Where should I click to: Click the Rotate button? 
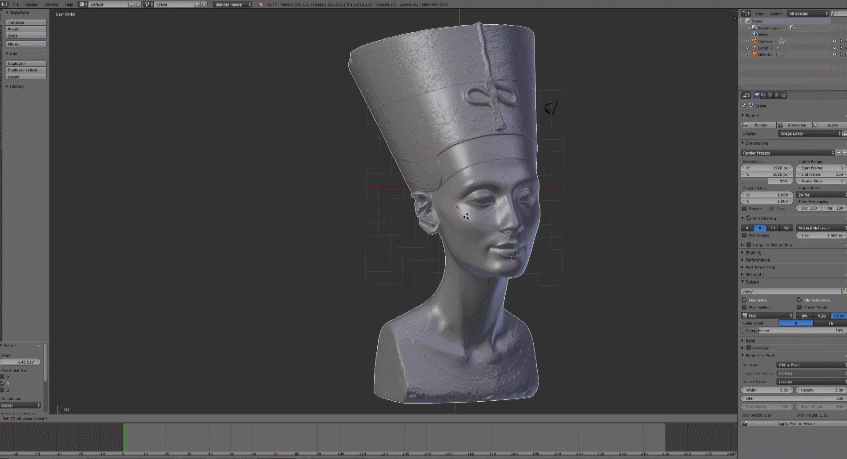[x=26, y=29]
